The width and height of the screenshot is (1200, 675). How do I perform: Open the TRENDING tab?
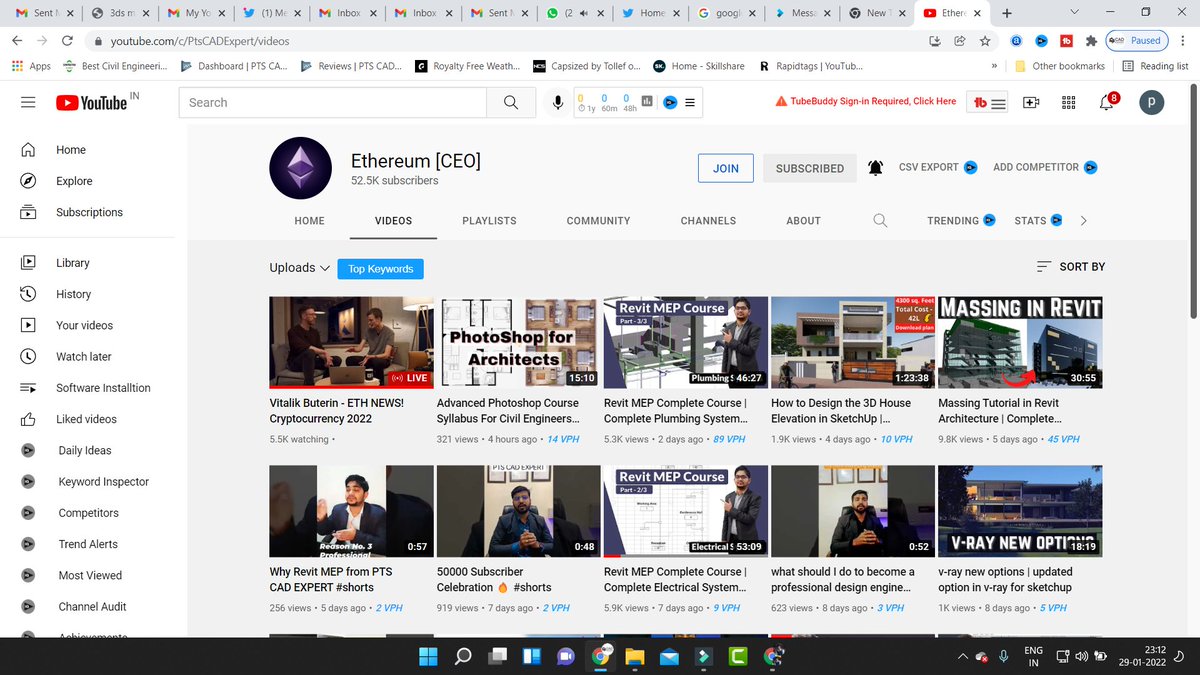[x=961, y=220]
